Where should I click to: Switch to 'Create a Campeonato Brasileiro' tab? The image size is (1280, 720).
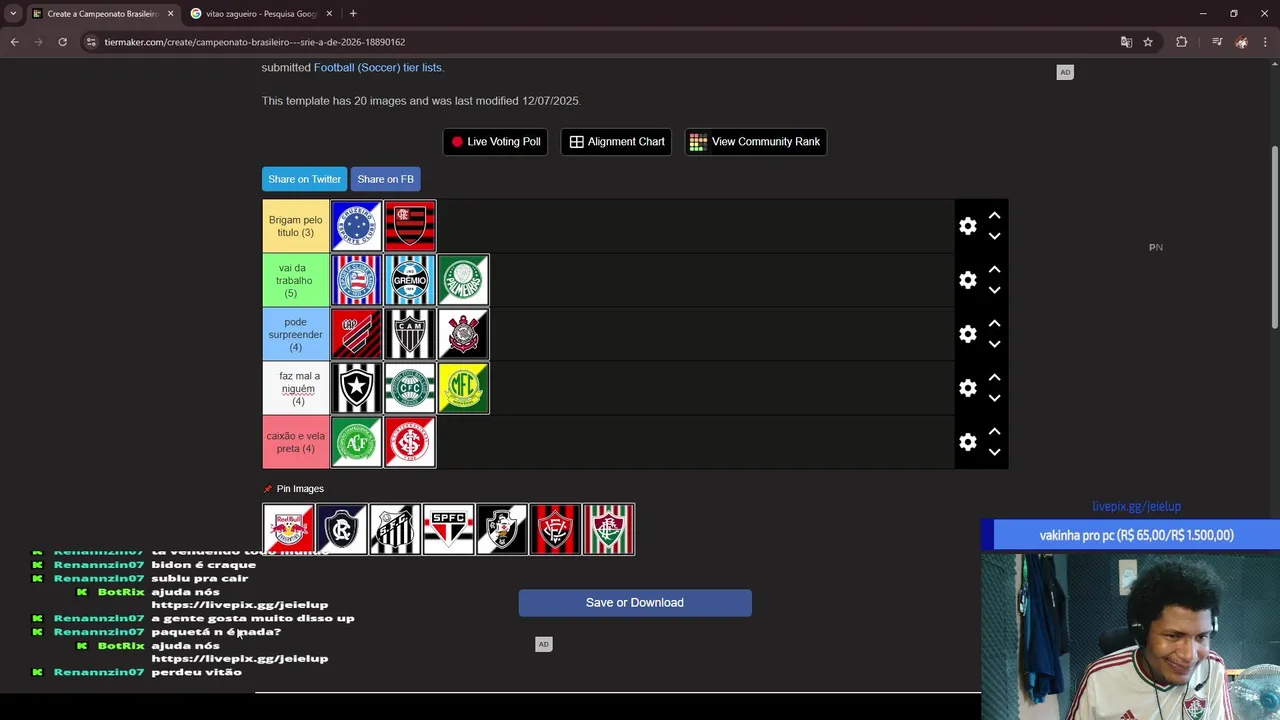103,14
